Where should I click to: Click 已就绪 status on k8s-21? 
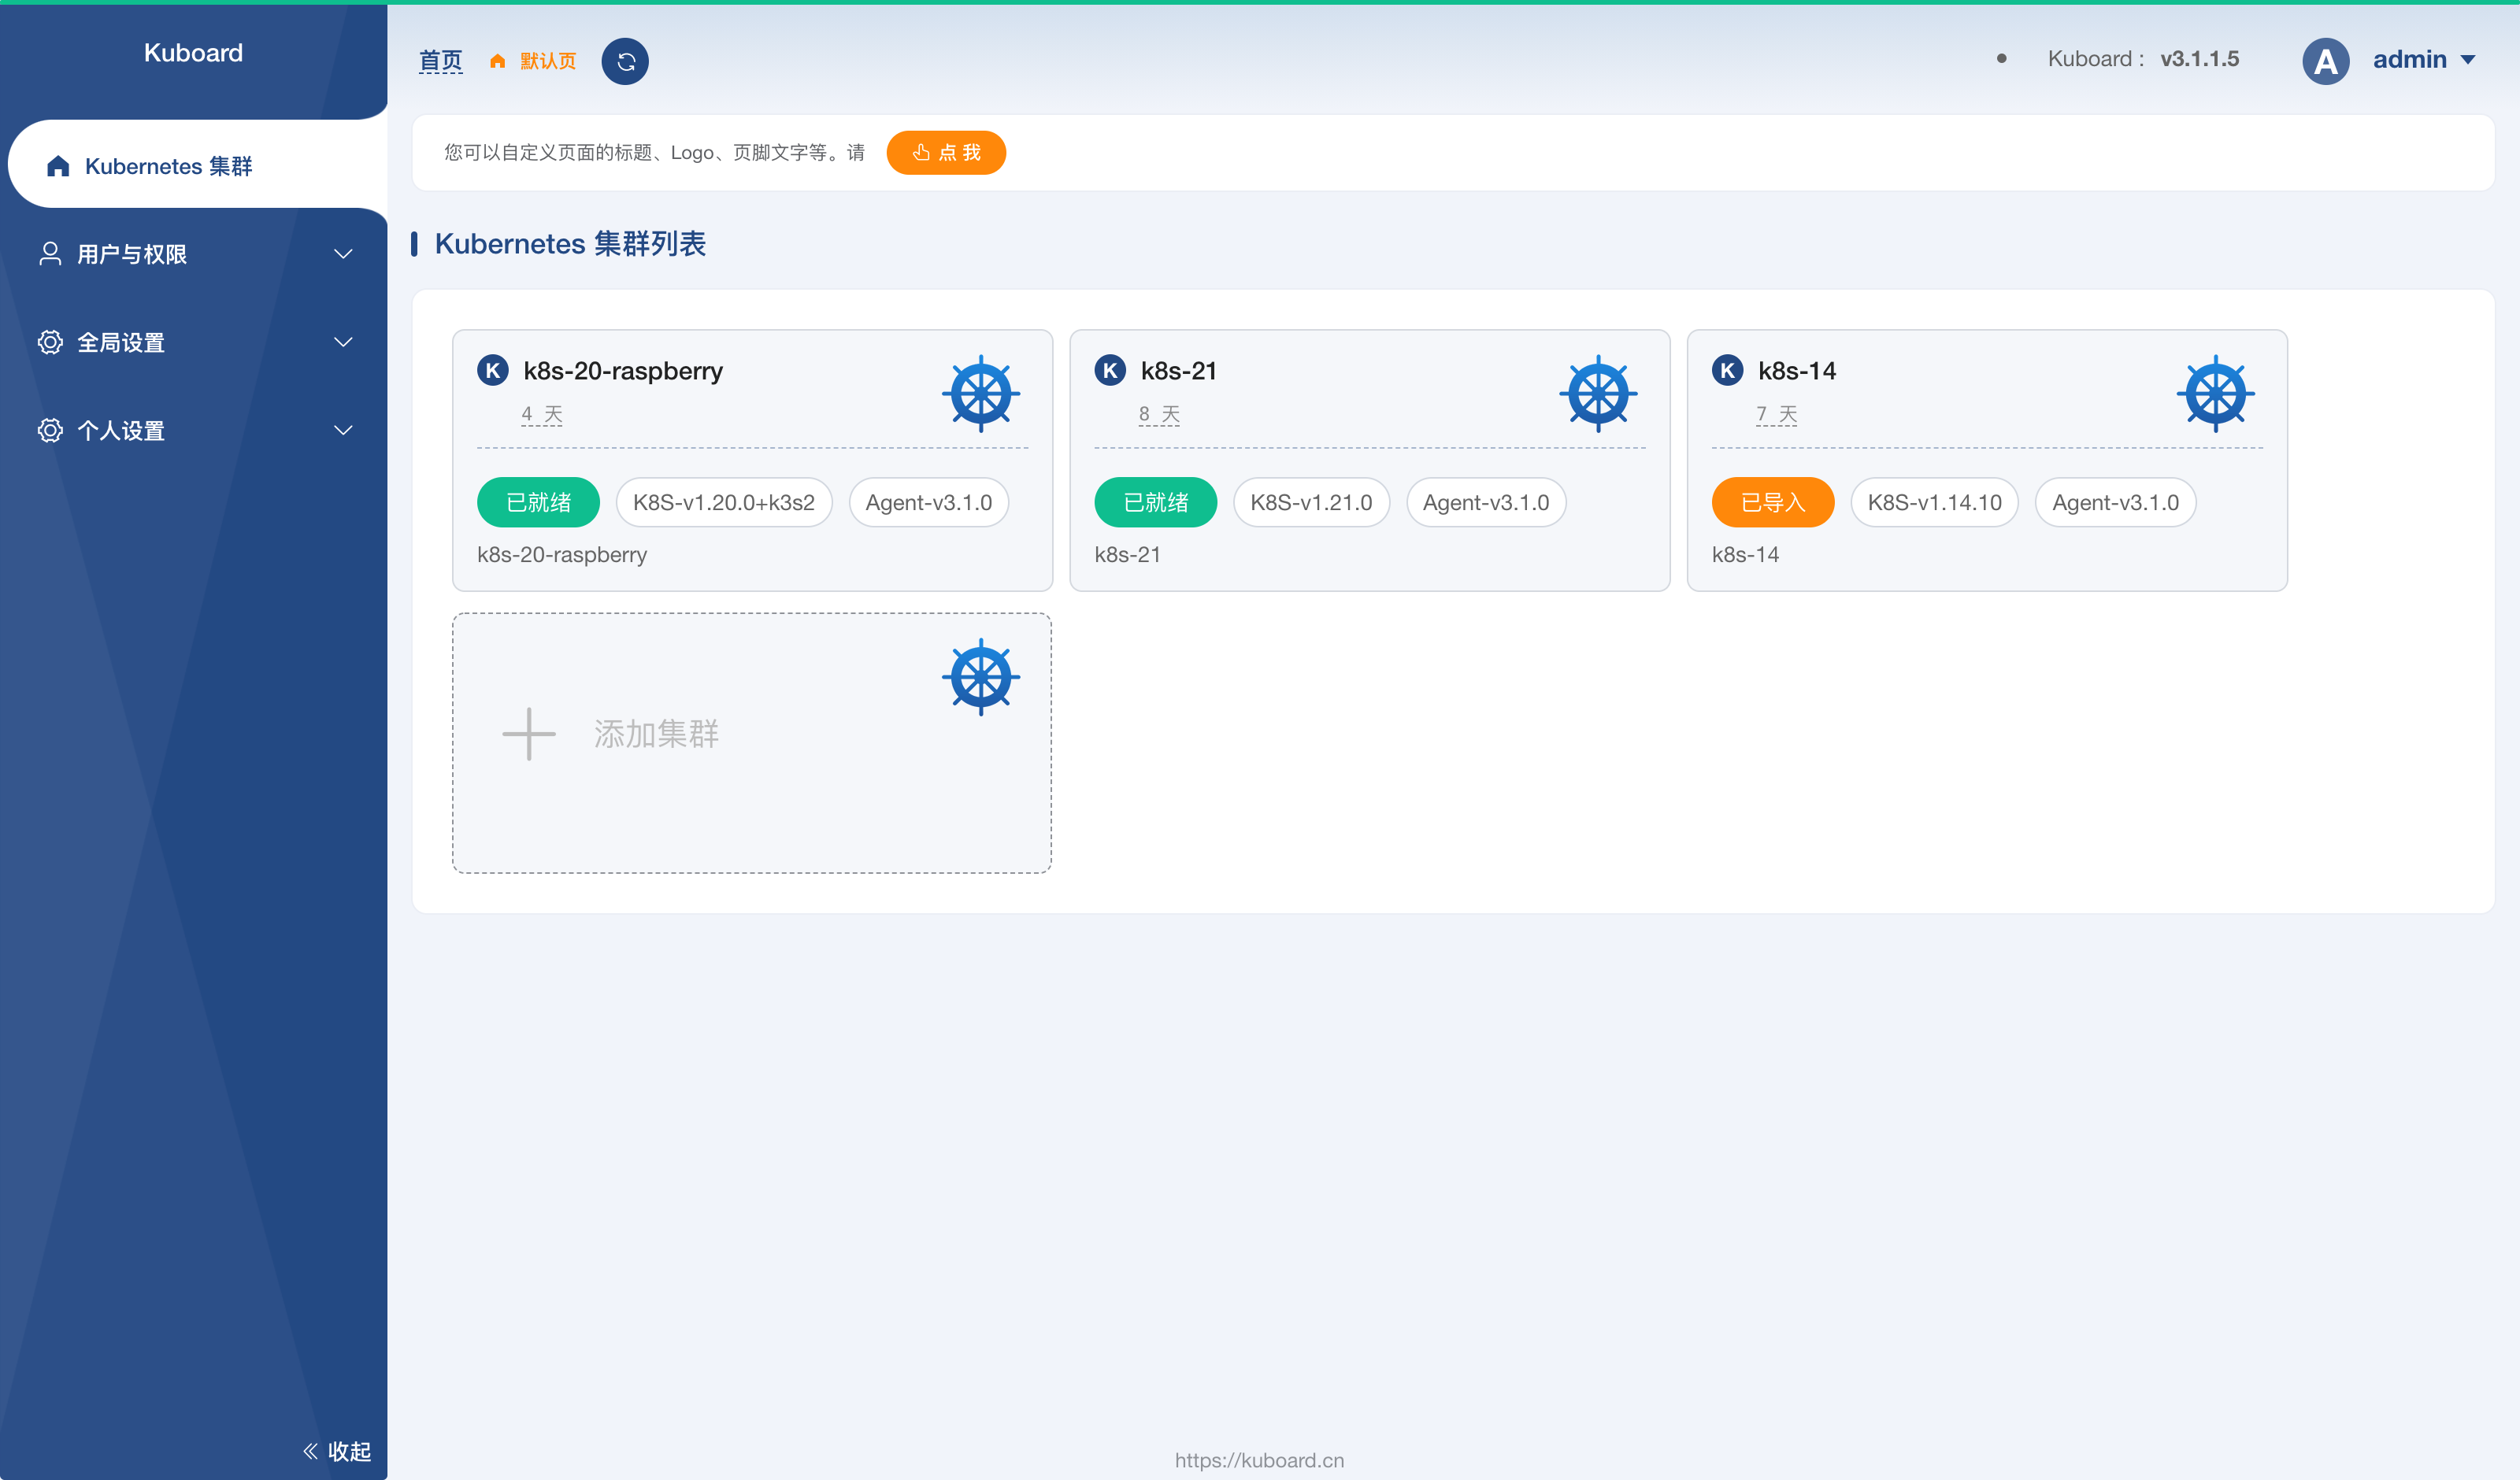(1156, 502)
